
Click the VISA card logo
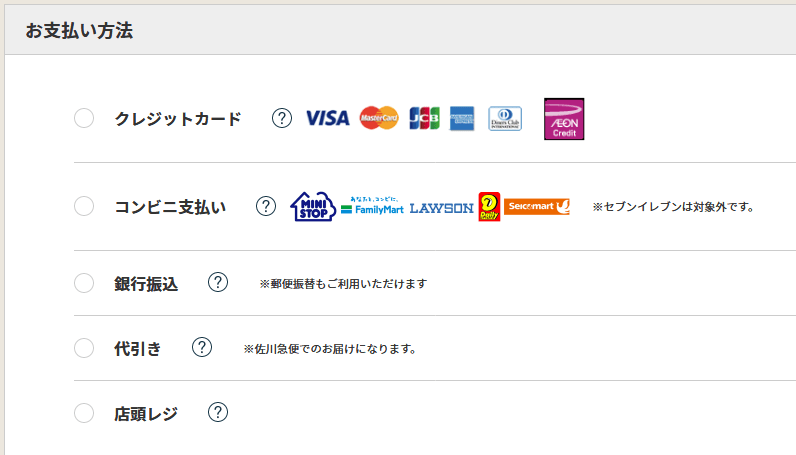pyautogui.click(x=327, y=119)
